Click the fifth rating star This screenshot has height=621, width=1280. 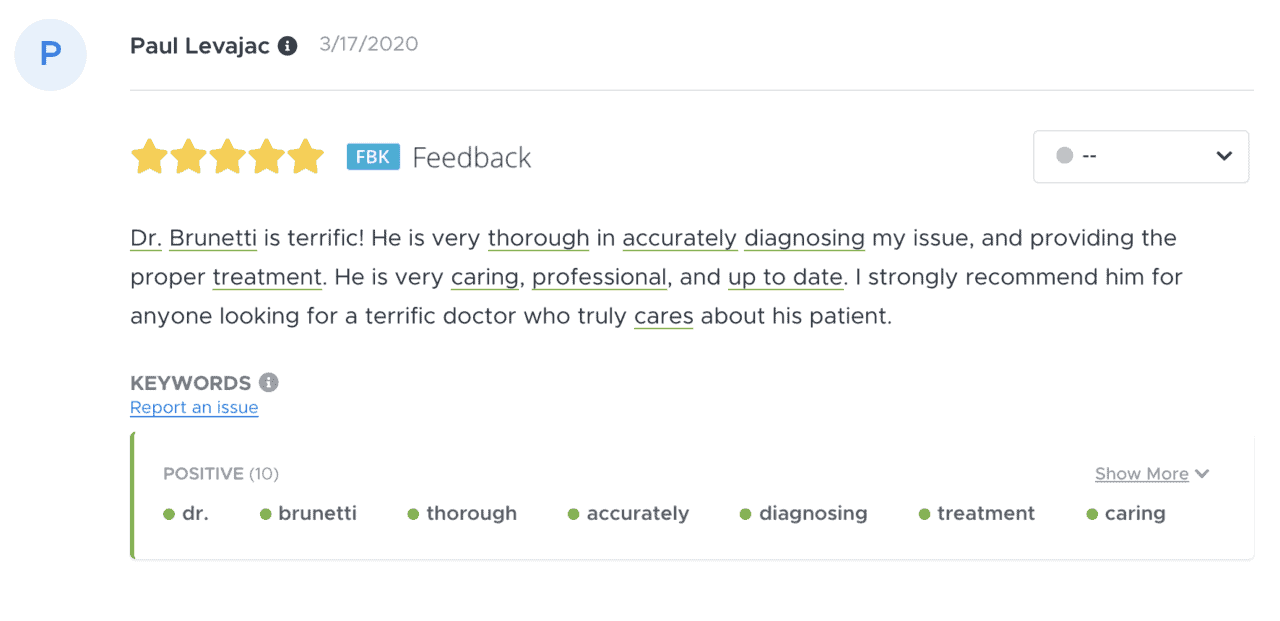pyautogui.click(x=306, y=156)
